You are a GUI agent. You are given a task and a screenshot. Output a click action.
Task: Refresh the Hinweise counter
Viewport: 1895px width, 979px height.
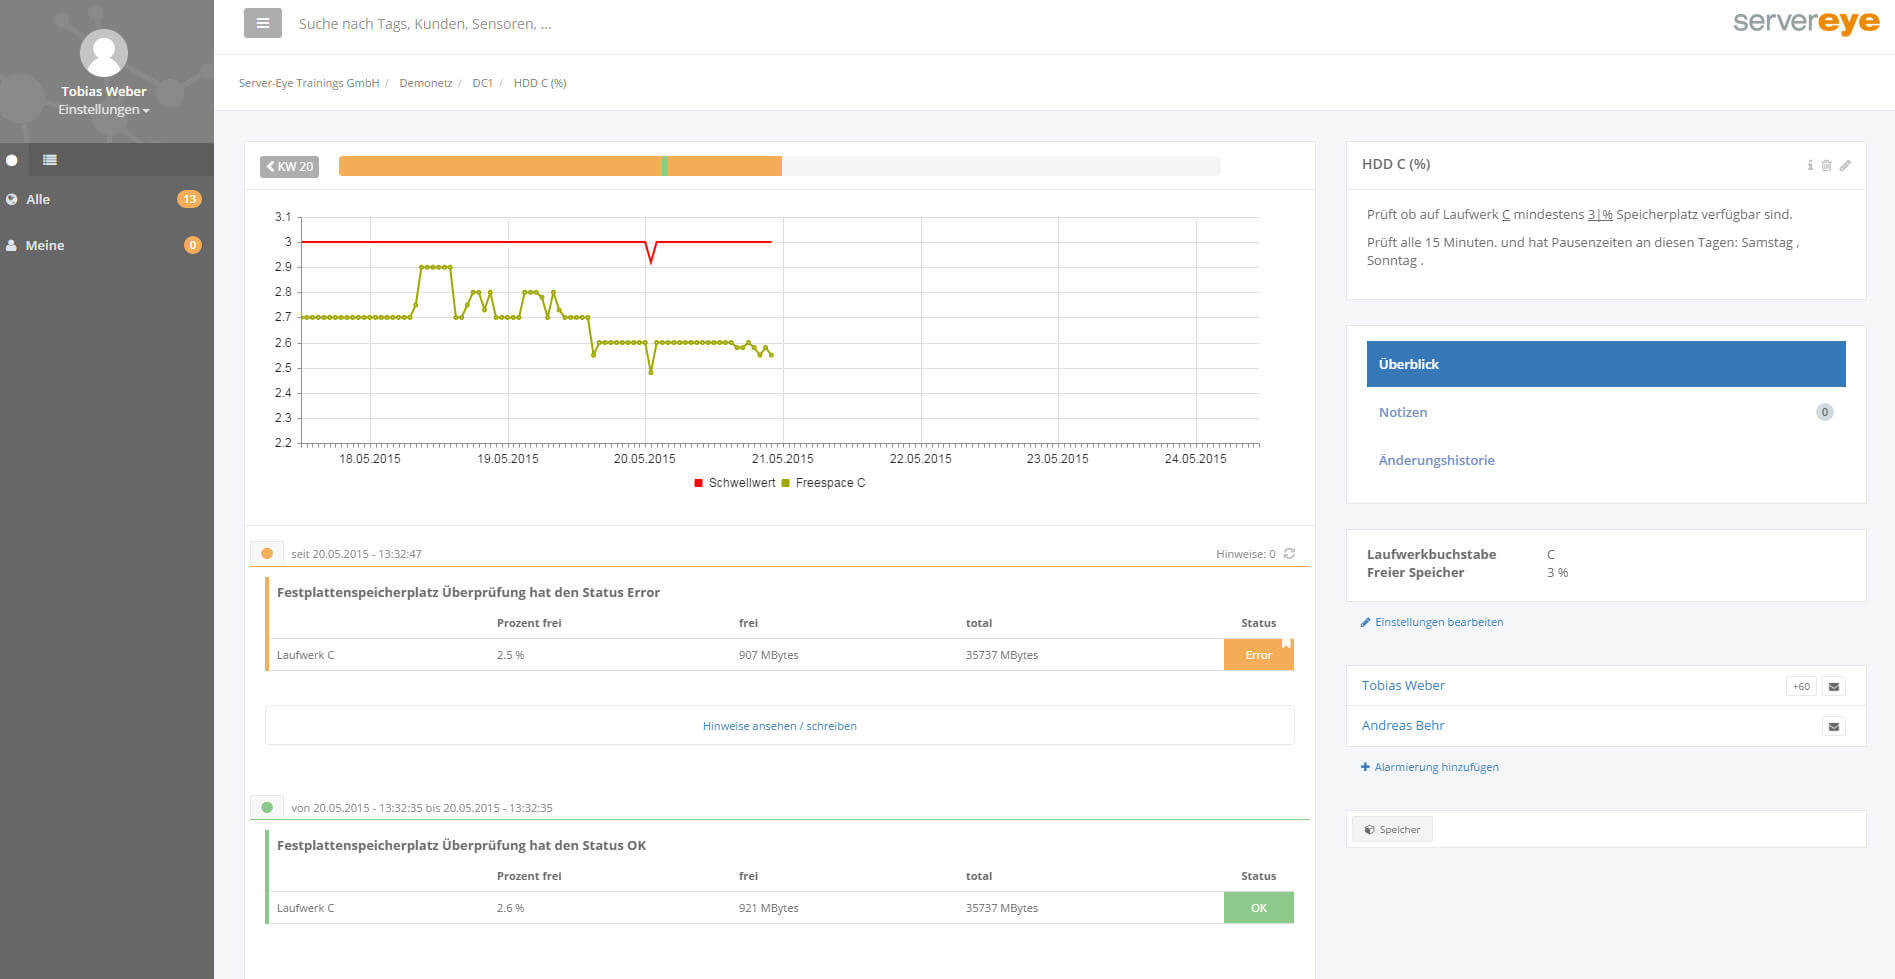[1289, 554]
